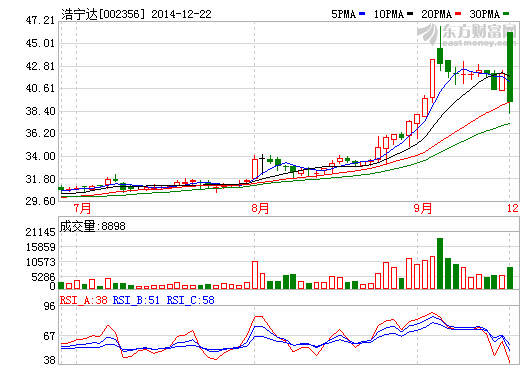Click the 38.40 price axis label
Image resolution: width=520 pixels, height=365 pixels.
40,111
